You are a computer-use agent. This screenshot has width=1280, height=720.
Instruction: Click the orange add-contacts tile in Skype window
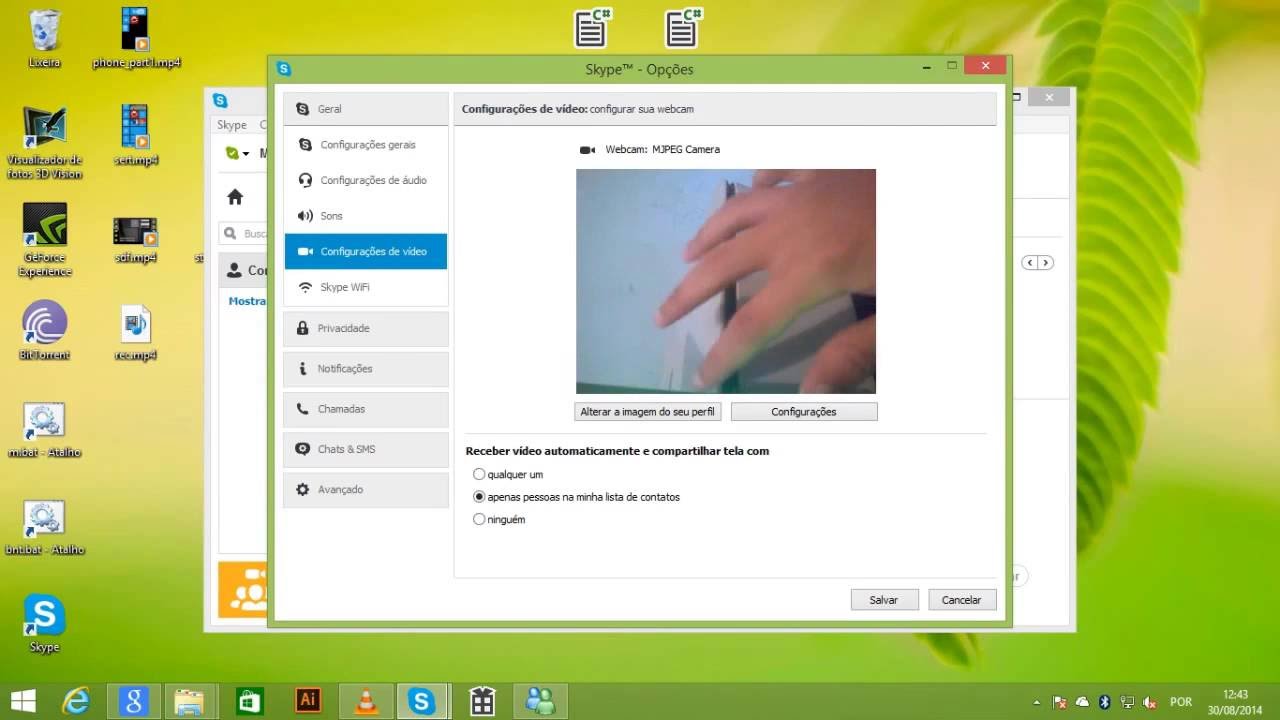click(243, 590)
